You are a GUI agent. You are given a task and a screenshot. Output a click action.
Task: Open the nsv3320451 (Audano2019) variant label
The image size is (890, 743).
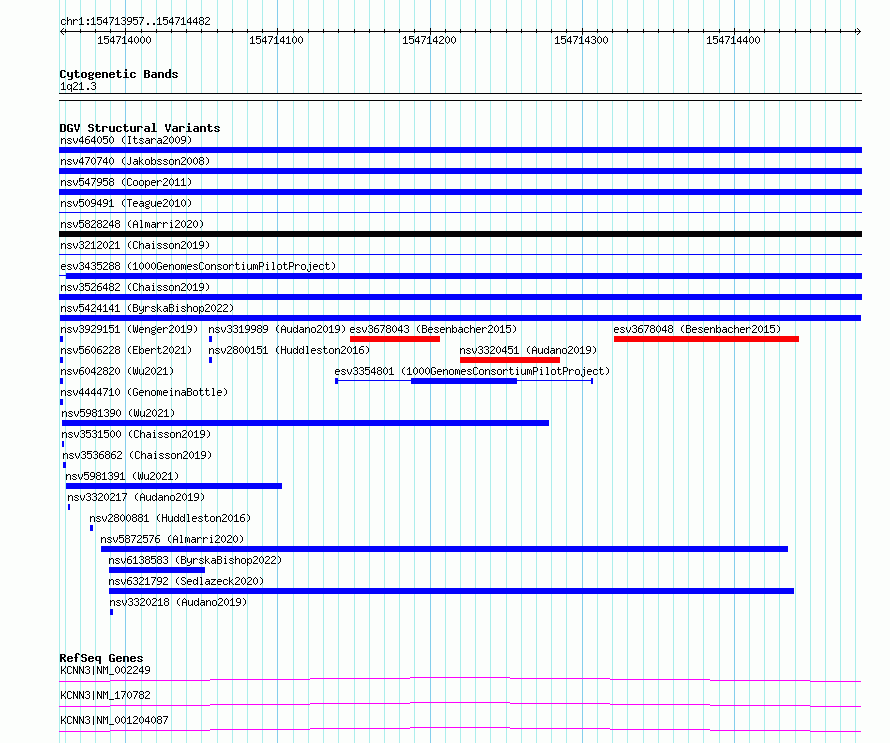528,350
